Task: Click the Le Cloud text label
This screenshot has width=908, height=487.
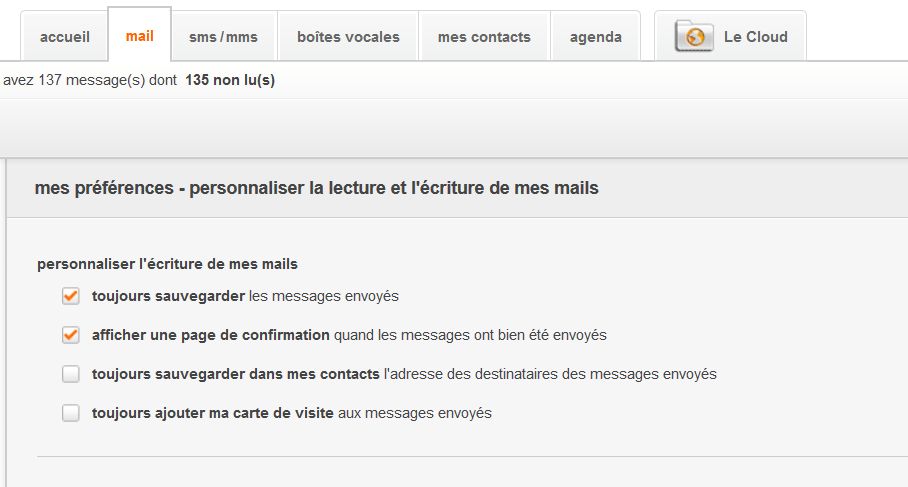Action: click(x=755, y=37)
